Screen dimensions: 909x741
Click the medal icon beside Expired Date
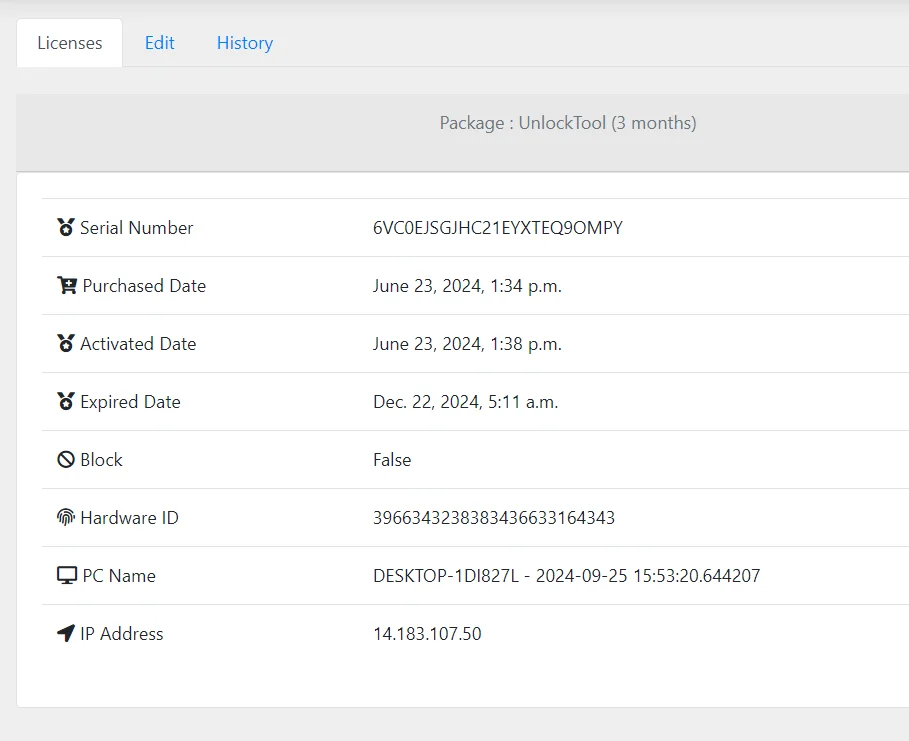66,401
